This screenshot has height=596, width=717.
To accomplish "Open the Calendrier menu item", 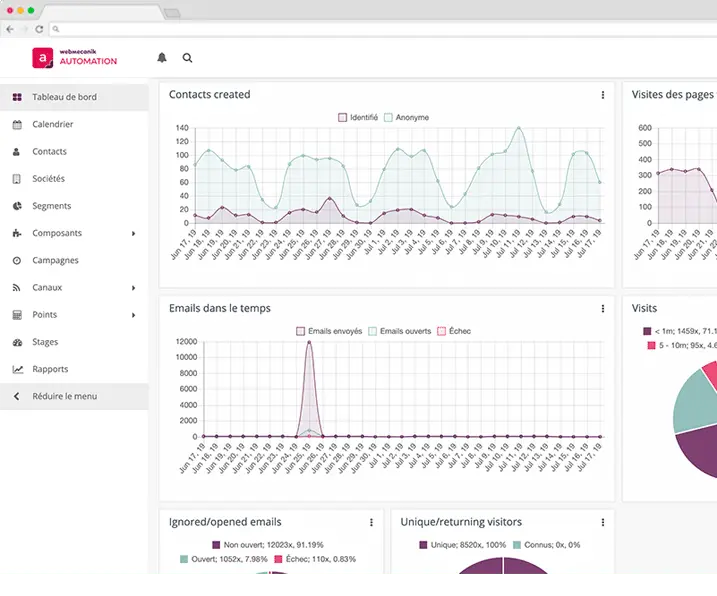I will pos(74,124).
